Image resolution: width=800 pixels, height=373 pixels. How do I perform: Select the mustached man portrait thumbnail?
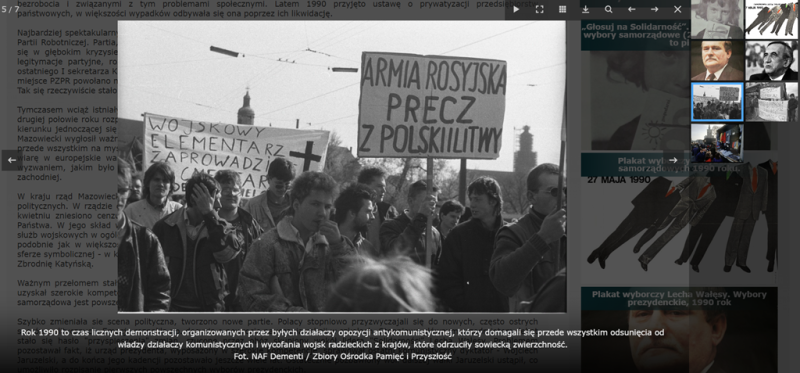[x=717, y=61]
